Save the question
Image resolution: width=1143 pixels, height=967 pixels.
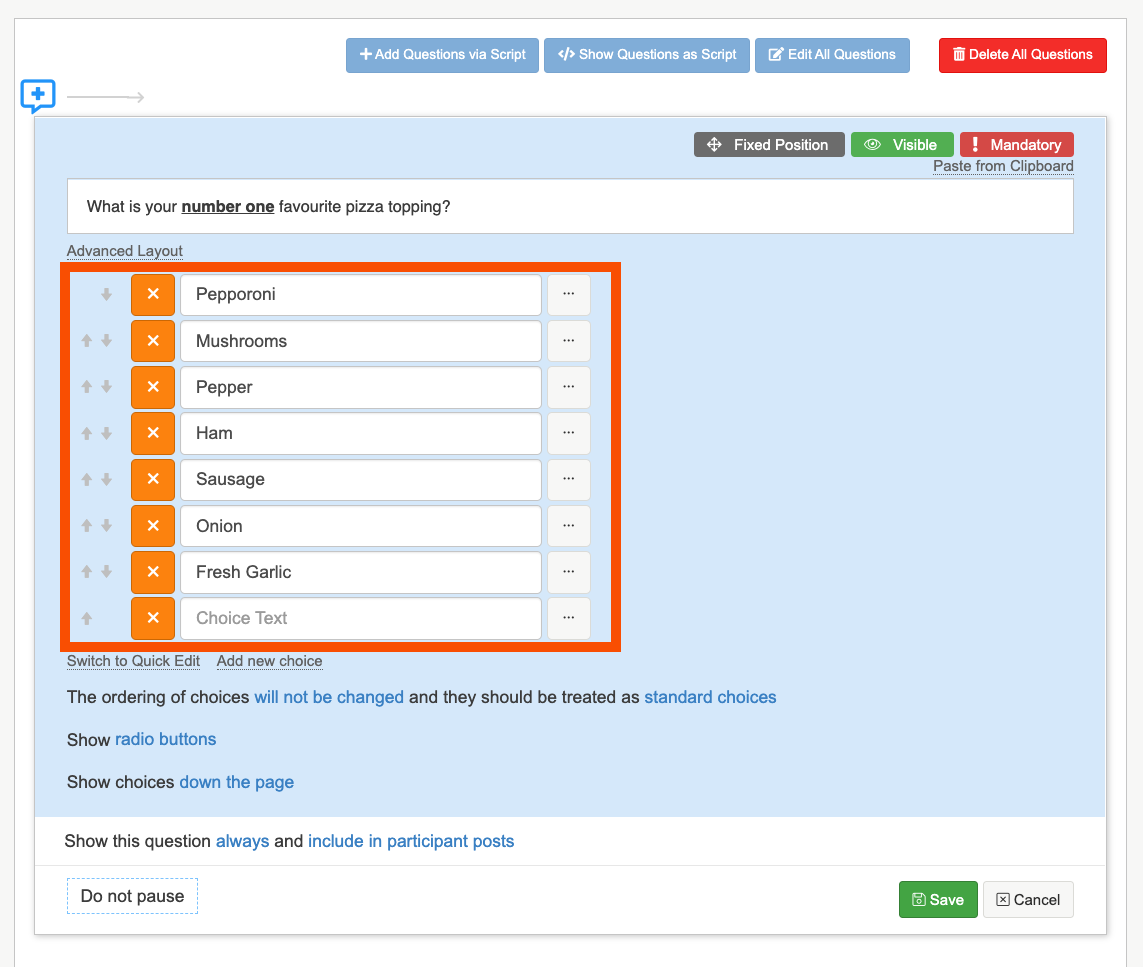pyautogui.click(x=937, y=900)
